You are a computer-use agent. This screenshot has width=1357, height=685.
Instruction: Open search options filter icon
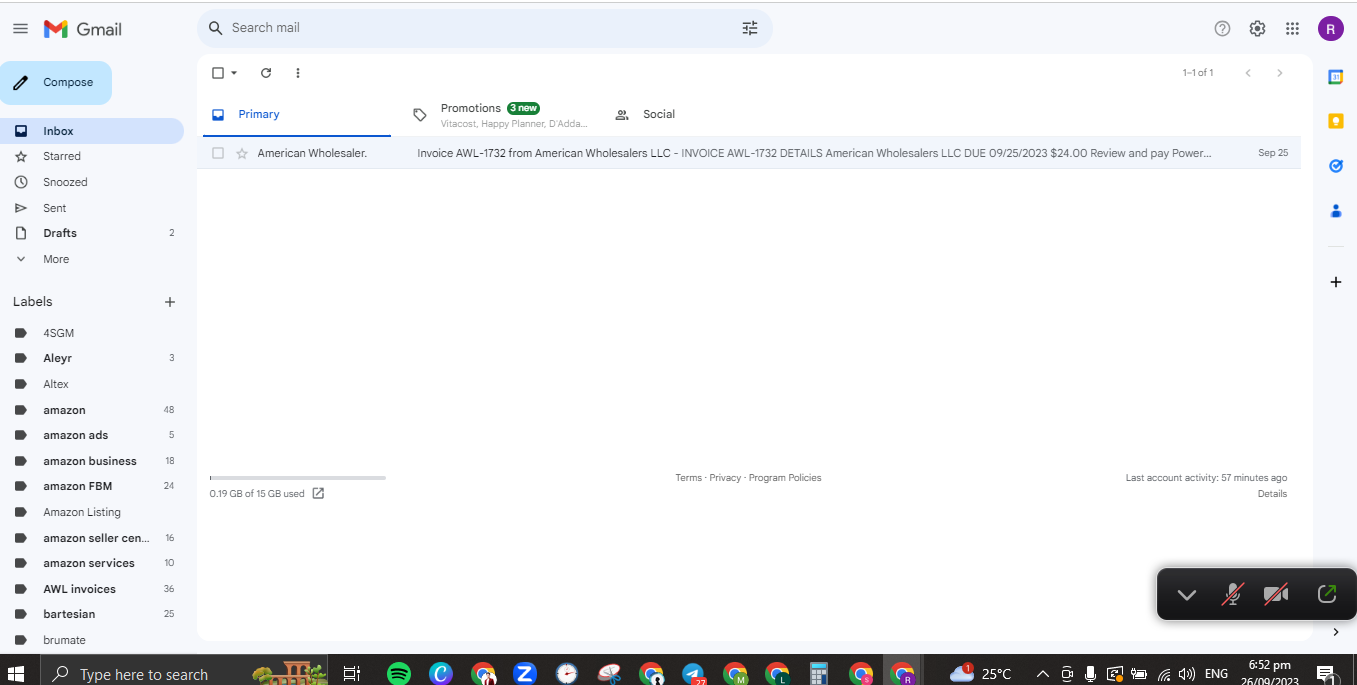tap(750, 28)
